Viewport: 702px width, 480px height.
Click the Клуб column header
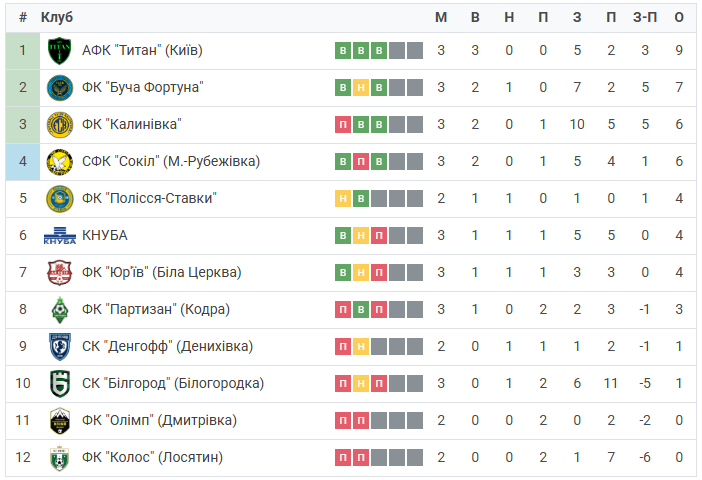coord(56,17)
